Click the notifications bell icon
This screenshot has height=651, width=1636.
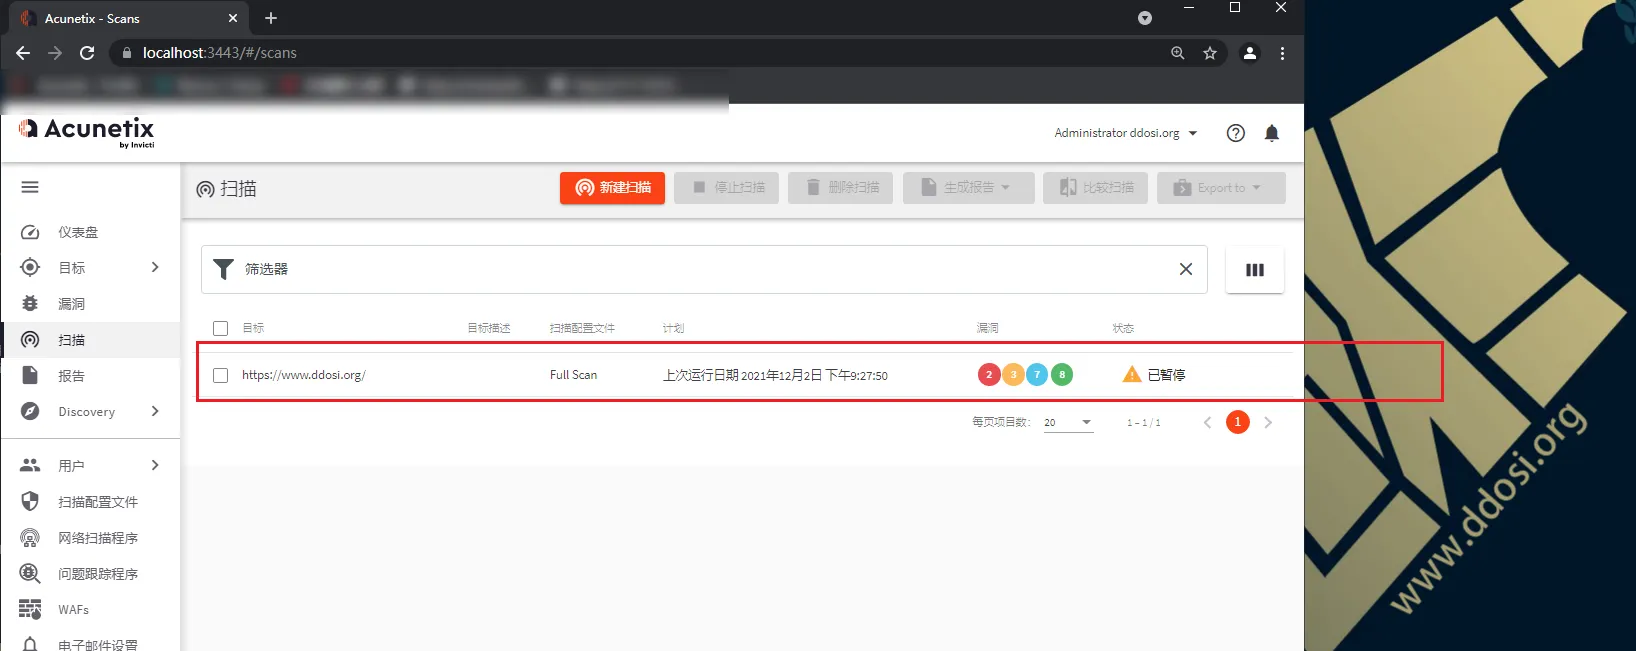click(x=1271, y=133)
